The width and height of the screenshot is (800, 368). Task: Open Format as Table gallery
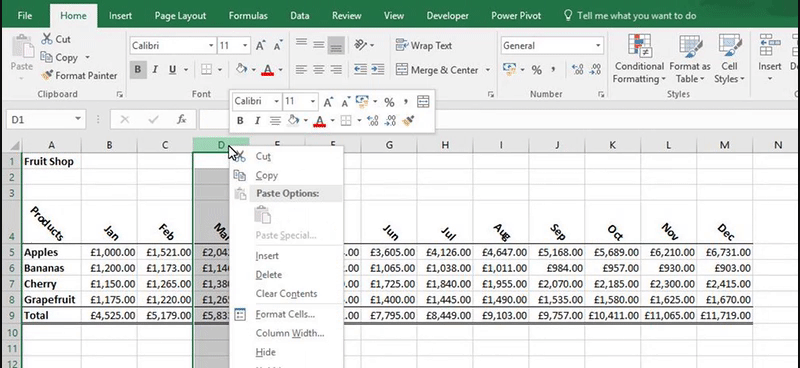(x=690, y=59)
